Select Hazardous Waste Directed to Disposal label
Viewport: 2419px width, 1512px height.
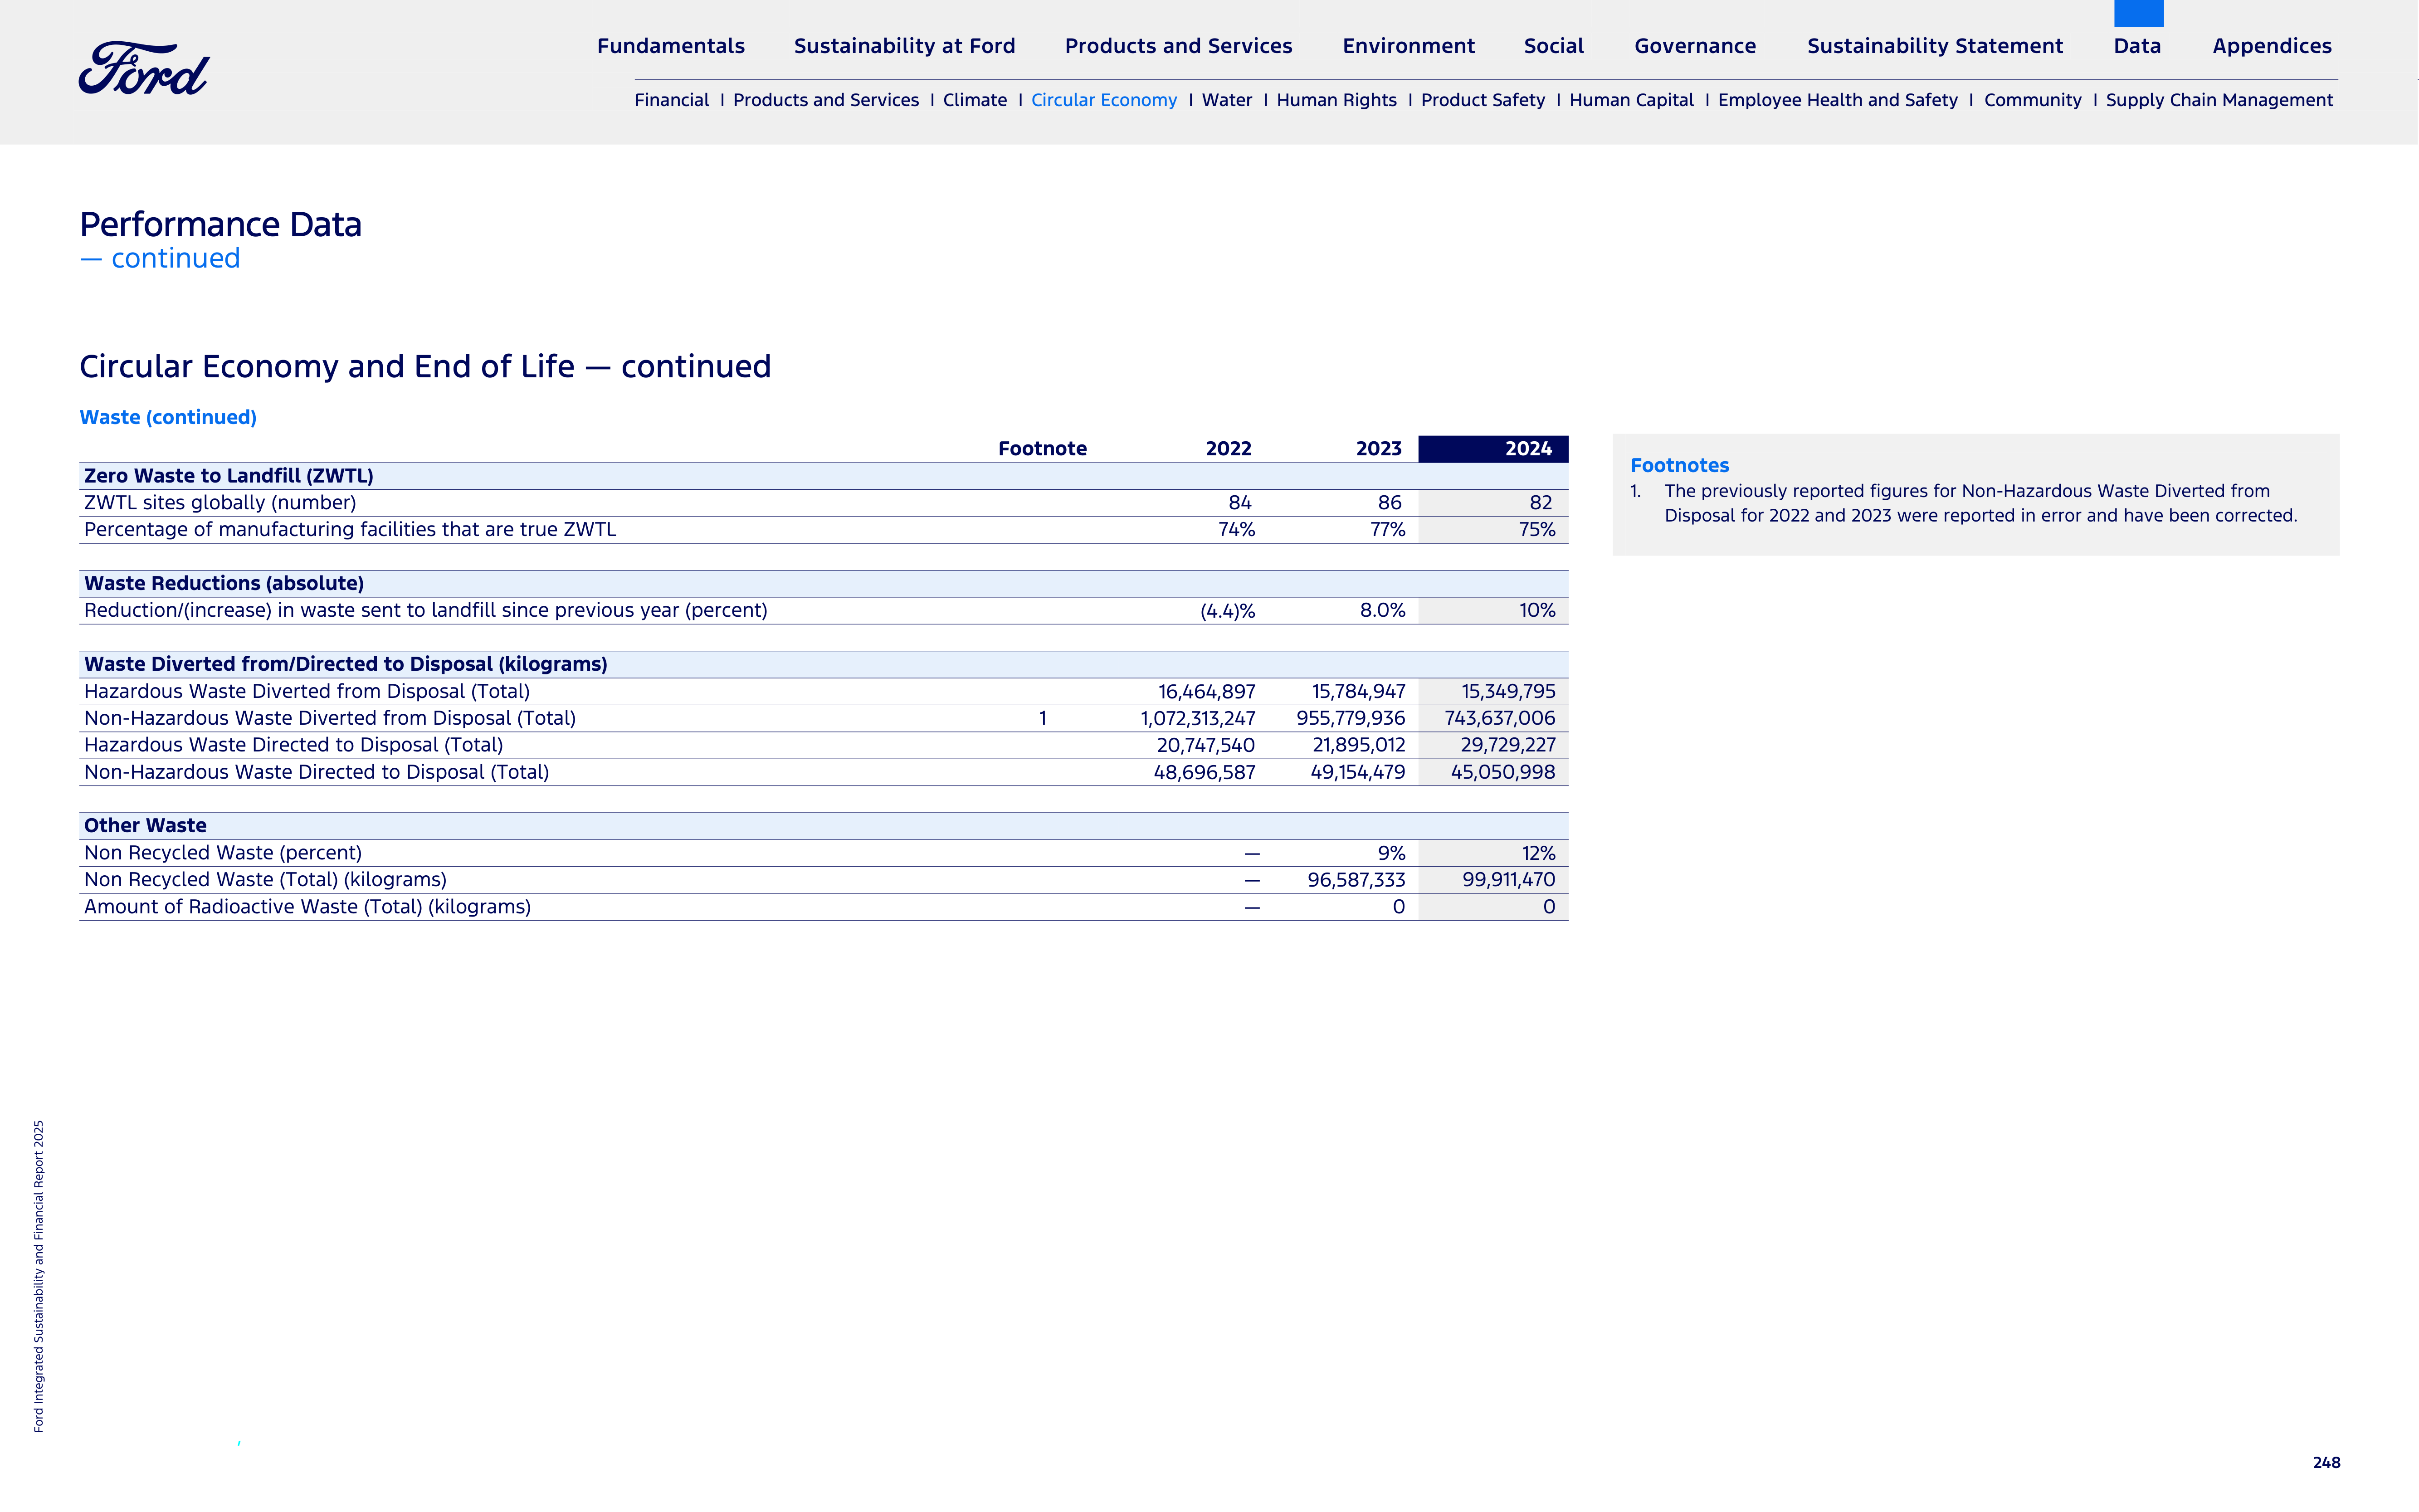pyautogui.click(x=294, y=745)
